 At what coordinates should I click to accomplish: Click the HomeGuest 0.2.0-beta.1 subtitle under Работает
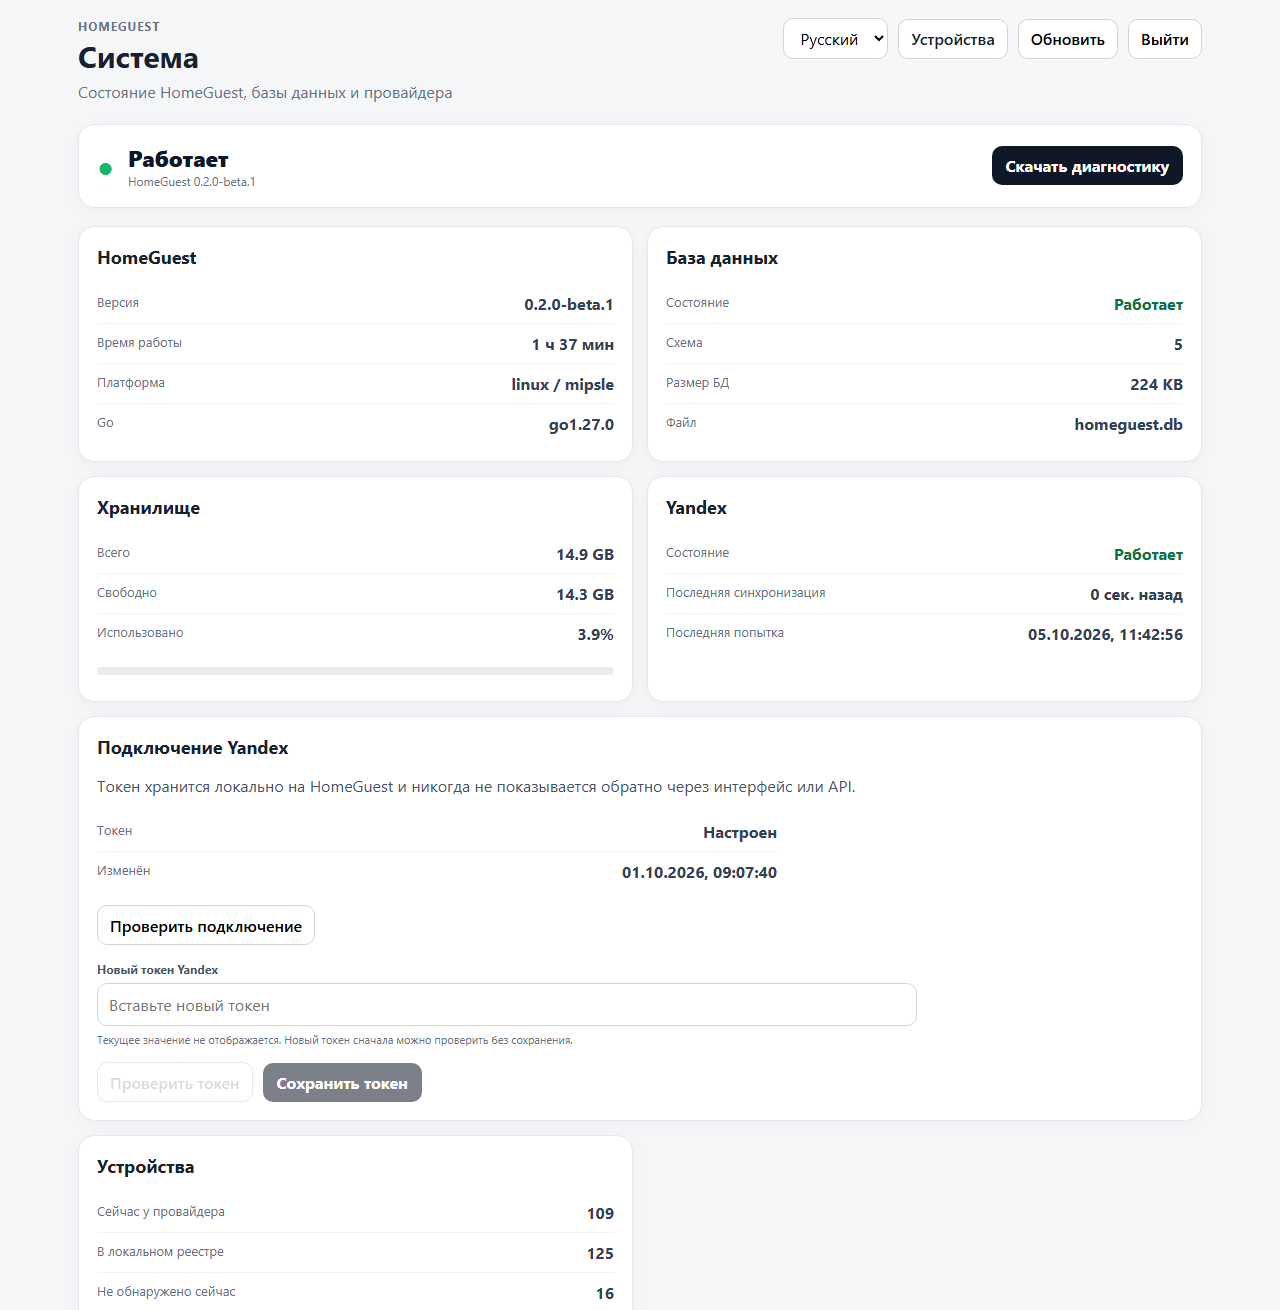tap(192, 182)
